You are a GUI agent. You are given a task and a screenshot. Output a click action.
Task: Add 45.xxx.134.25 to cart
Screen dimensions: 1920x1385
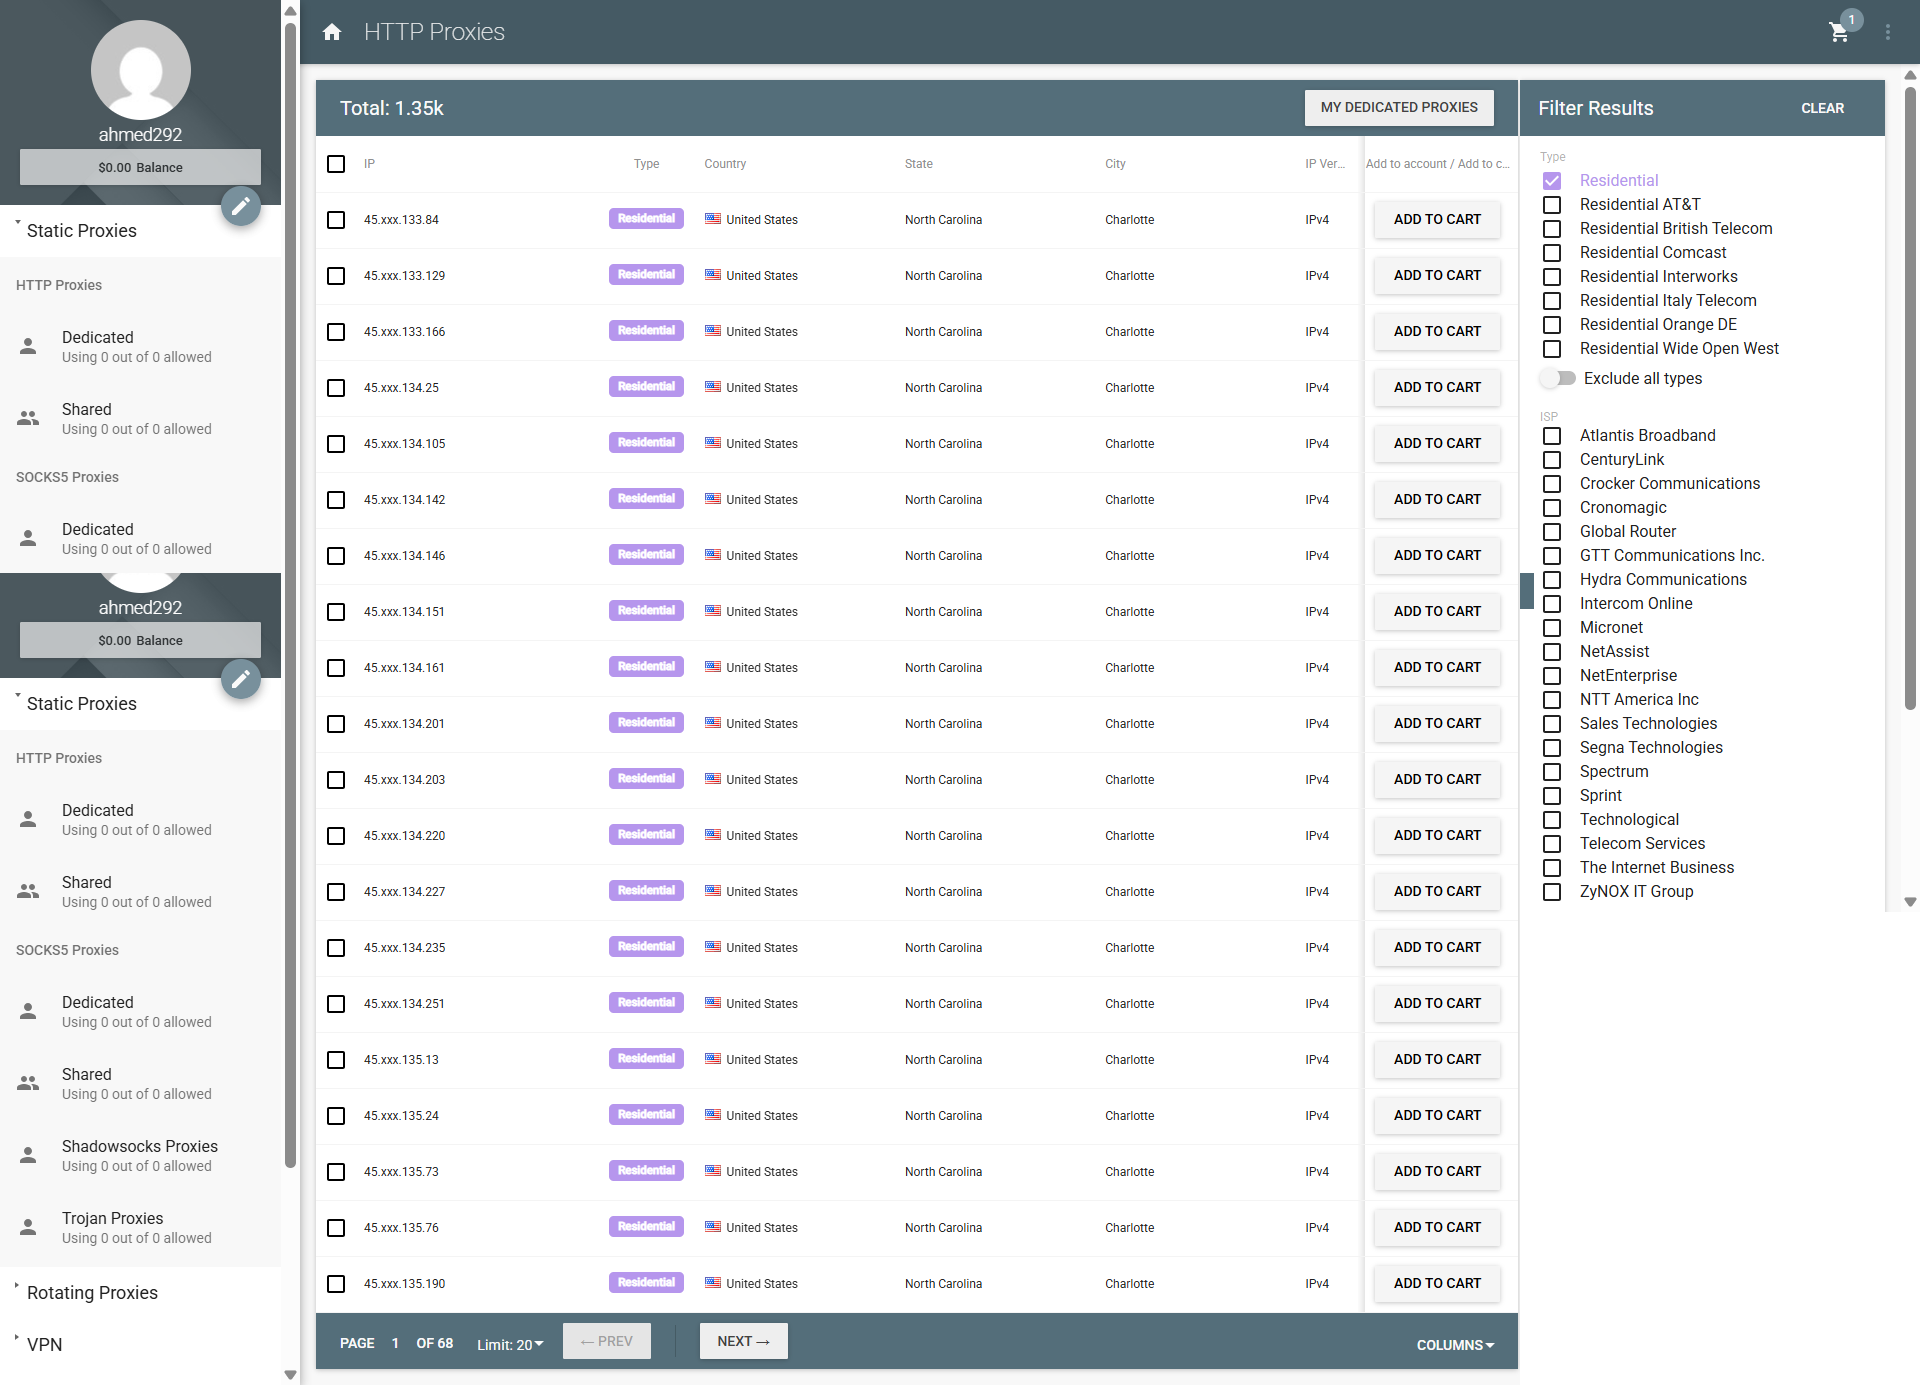tap(1437, 388)
